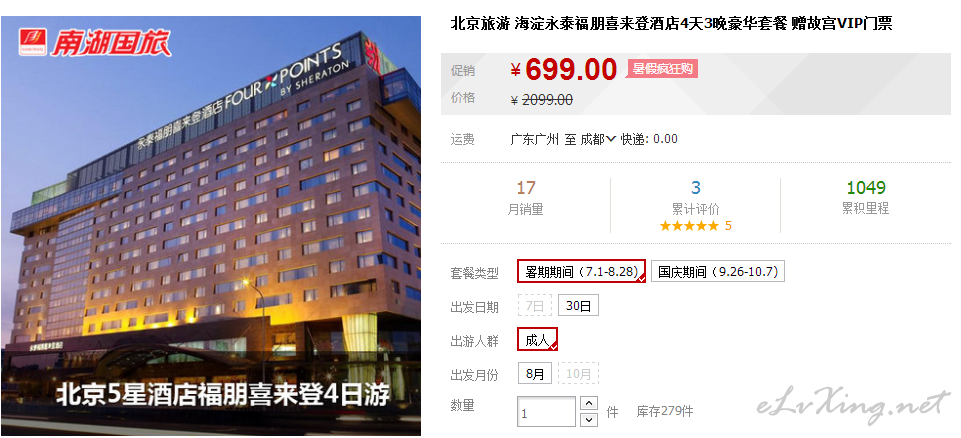Pick the 30日 departure date
961x438 pixels.
[x=578, y=306]
